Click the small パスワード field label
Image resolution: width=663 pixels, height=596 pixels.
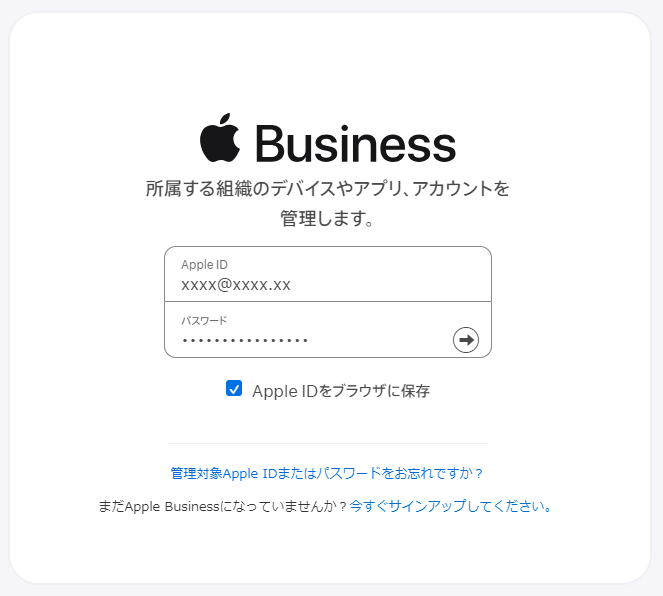pyautogui.click(x=204, y=320)
